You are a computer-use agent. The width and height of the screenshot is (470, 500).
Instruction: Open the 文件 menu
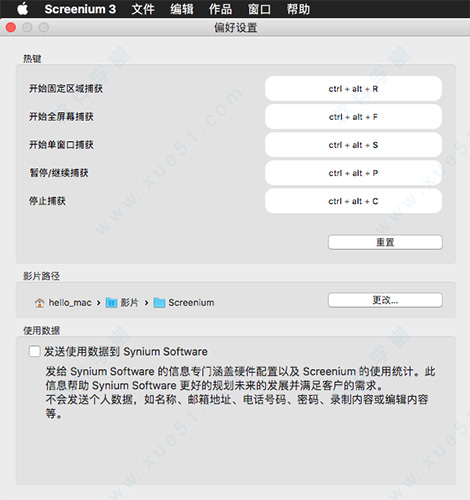tap(143, 9)
